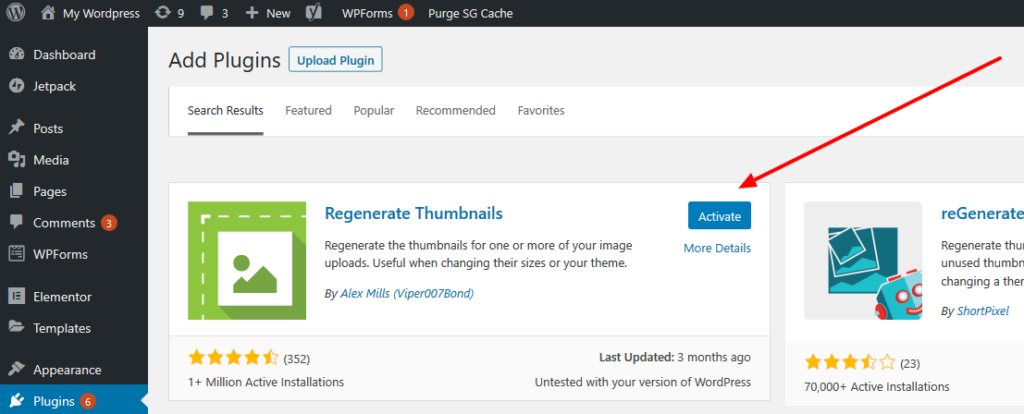Screen dimensions: 1024x414
Task: Open the Appearance menu
Action: [66, 370]
